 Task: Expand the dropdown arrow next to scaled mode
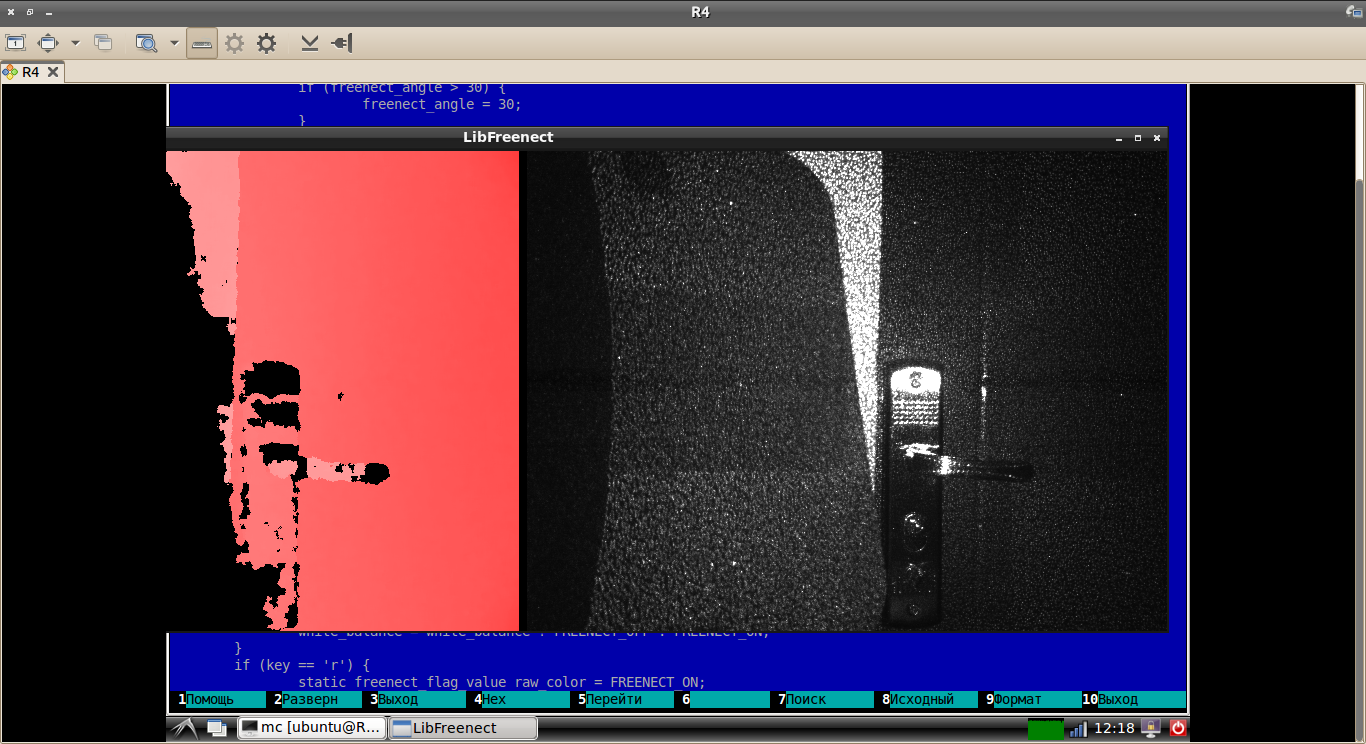click(x=174, y=43)
